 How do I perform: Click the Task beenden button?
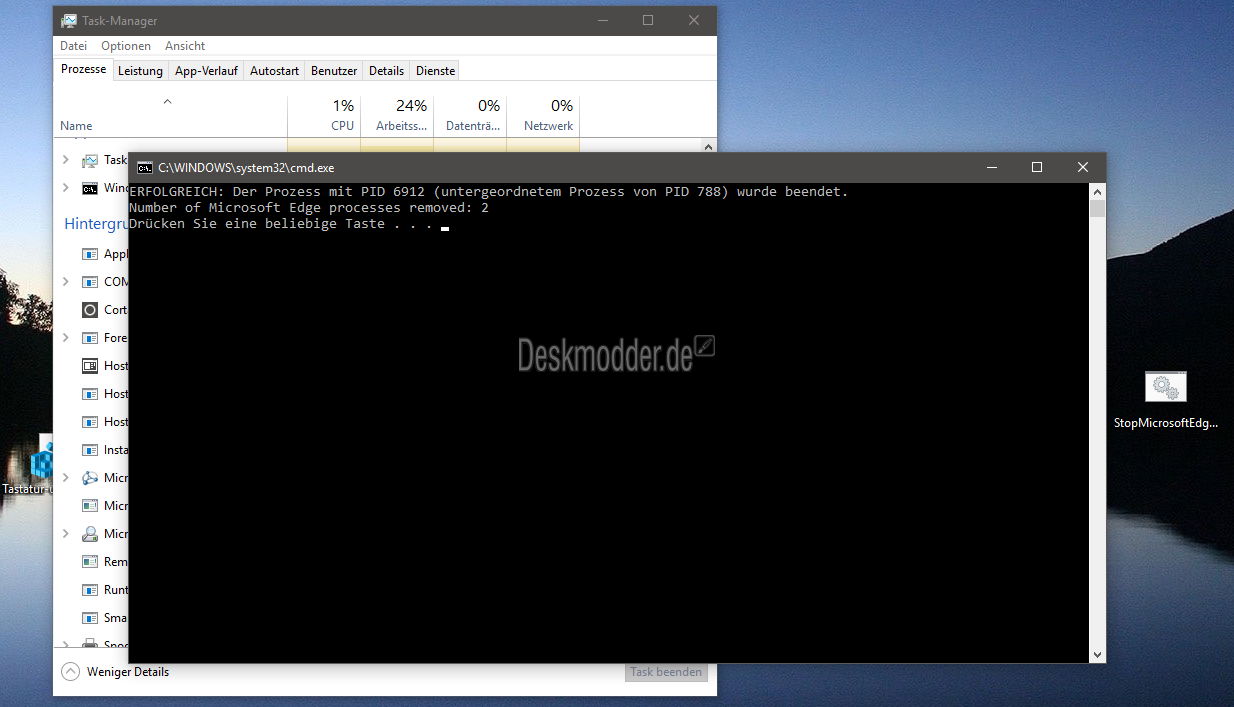pos(666,672)
